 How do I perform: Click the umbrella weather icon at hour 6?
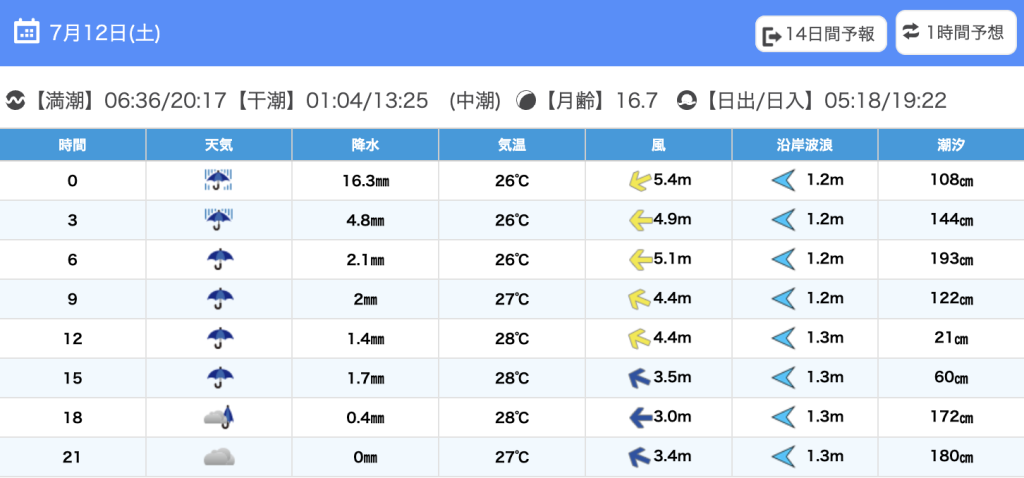218,260
